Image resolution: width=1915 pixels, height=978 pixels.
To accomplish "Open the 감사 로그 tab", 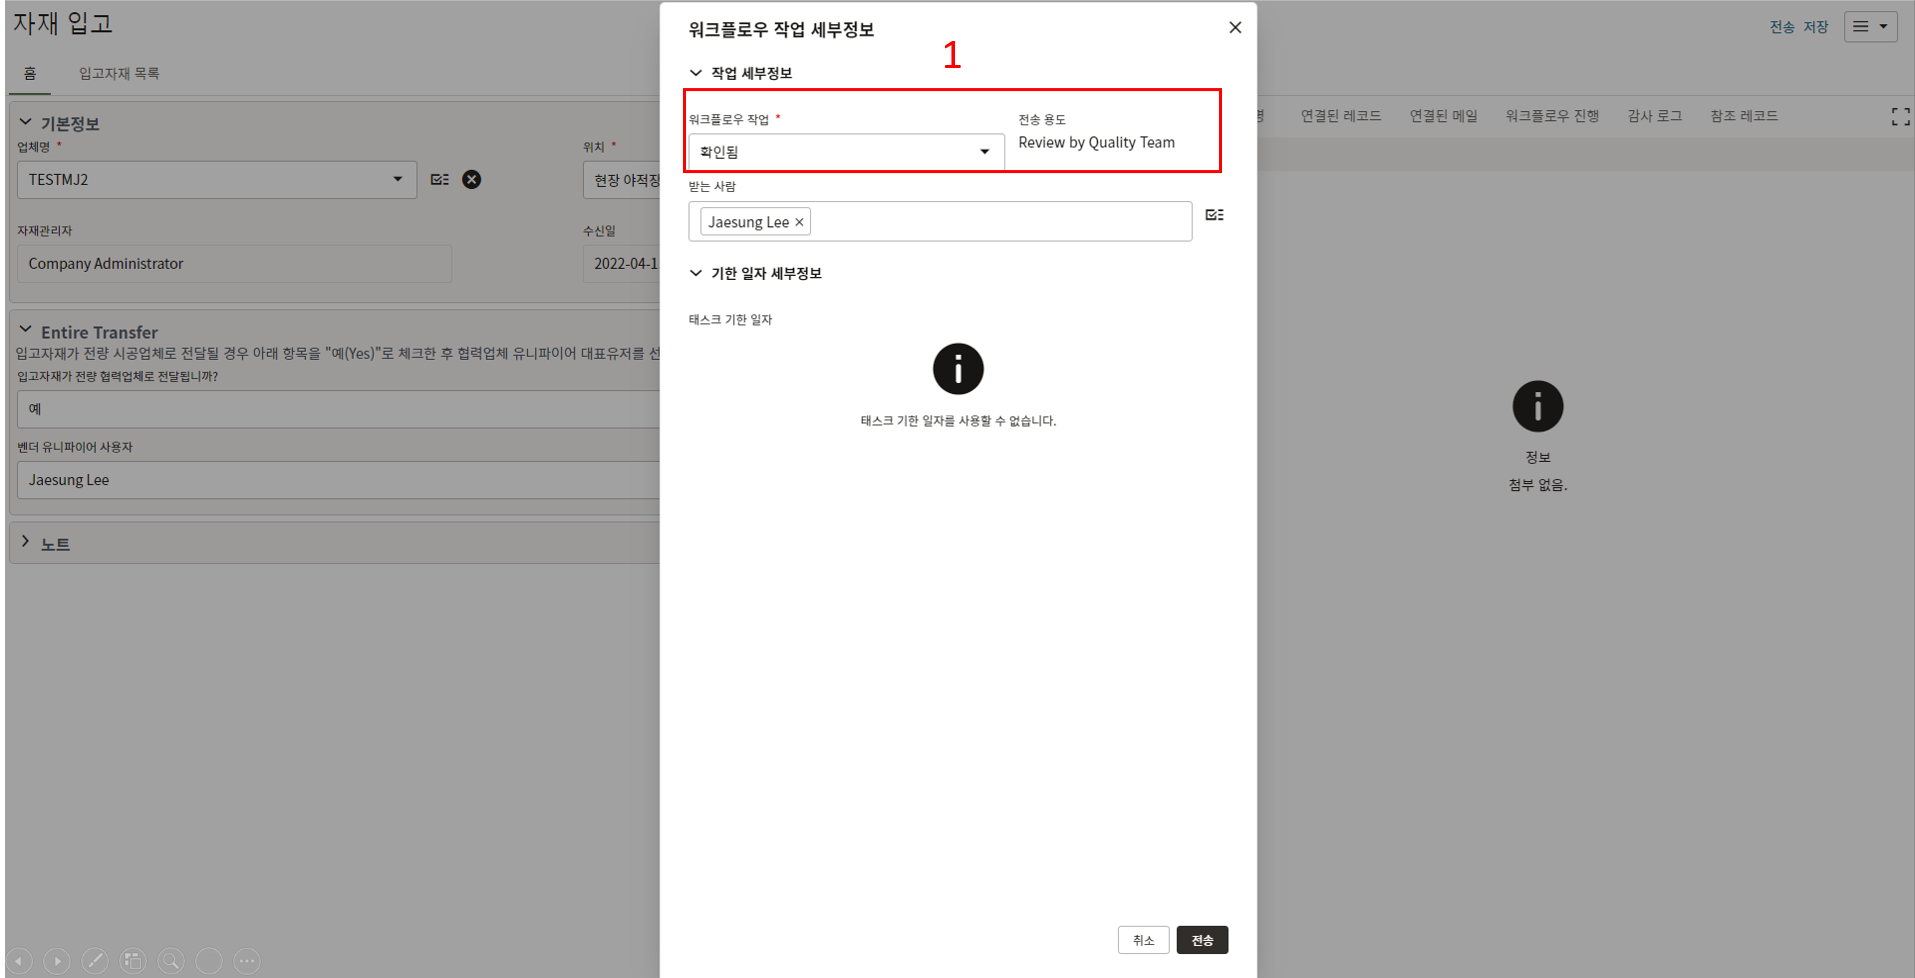I will [1654, 116].
